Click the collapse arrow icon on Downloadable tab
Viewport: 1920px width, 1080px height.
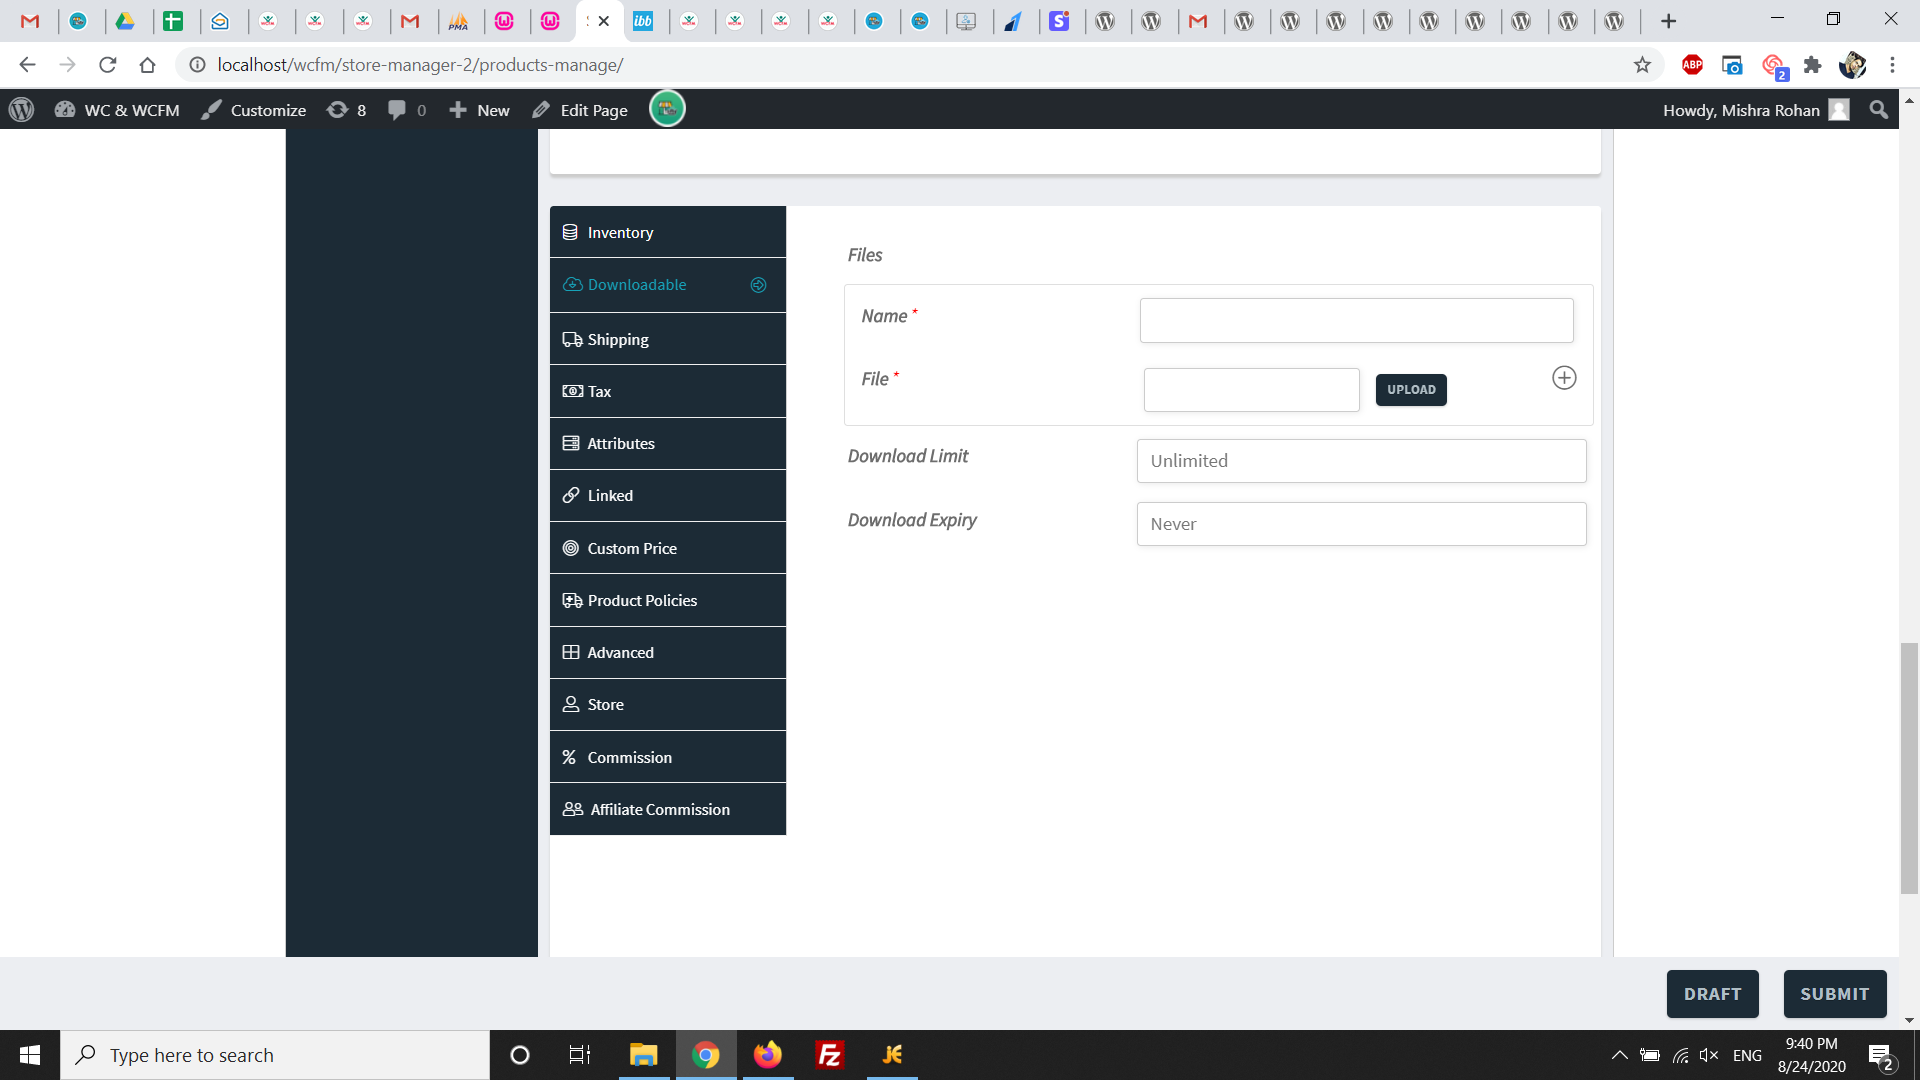(x=758, y=285)
